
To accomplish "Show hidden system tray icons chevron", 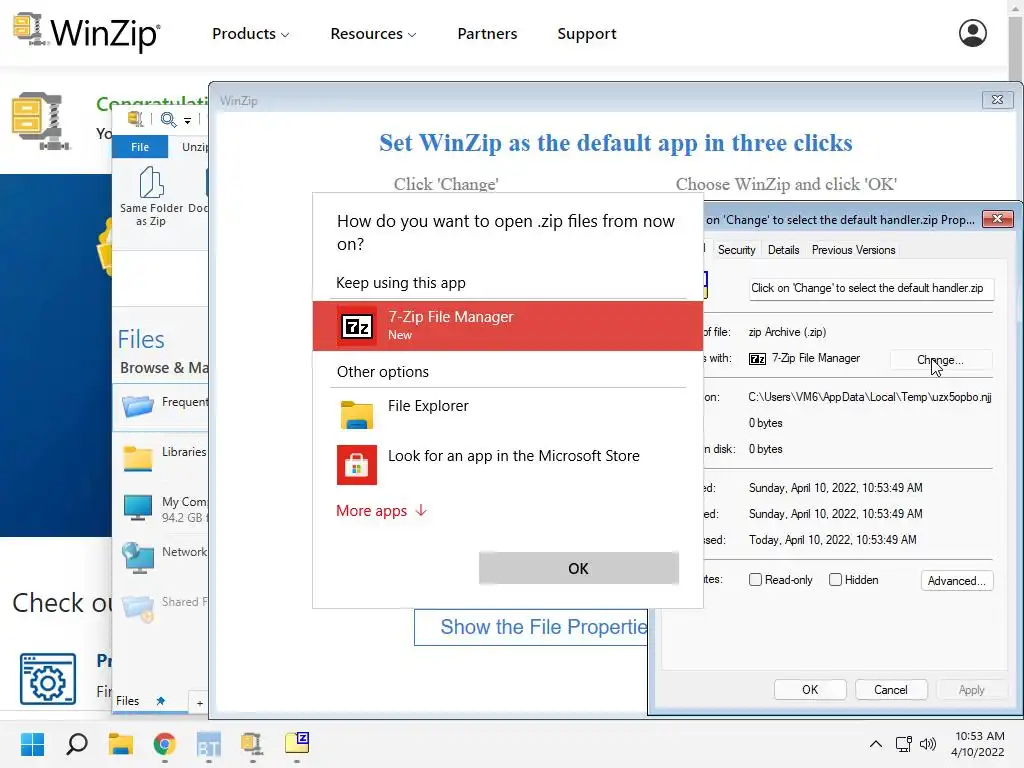I will 876,744.
